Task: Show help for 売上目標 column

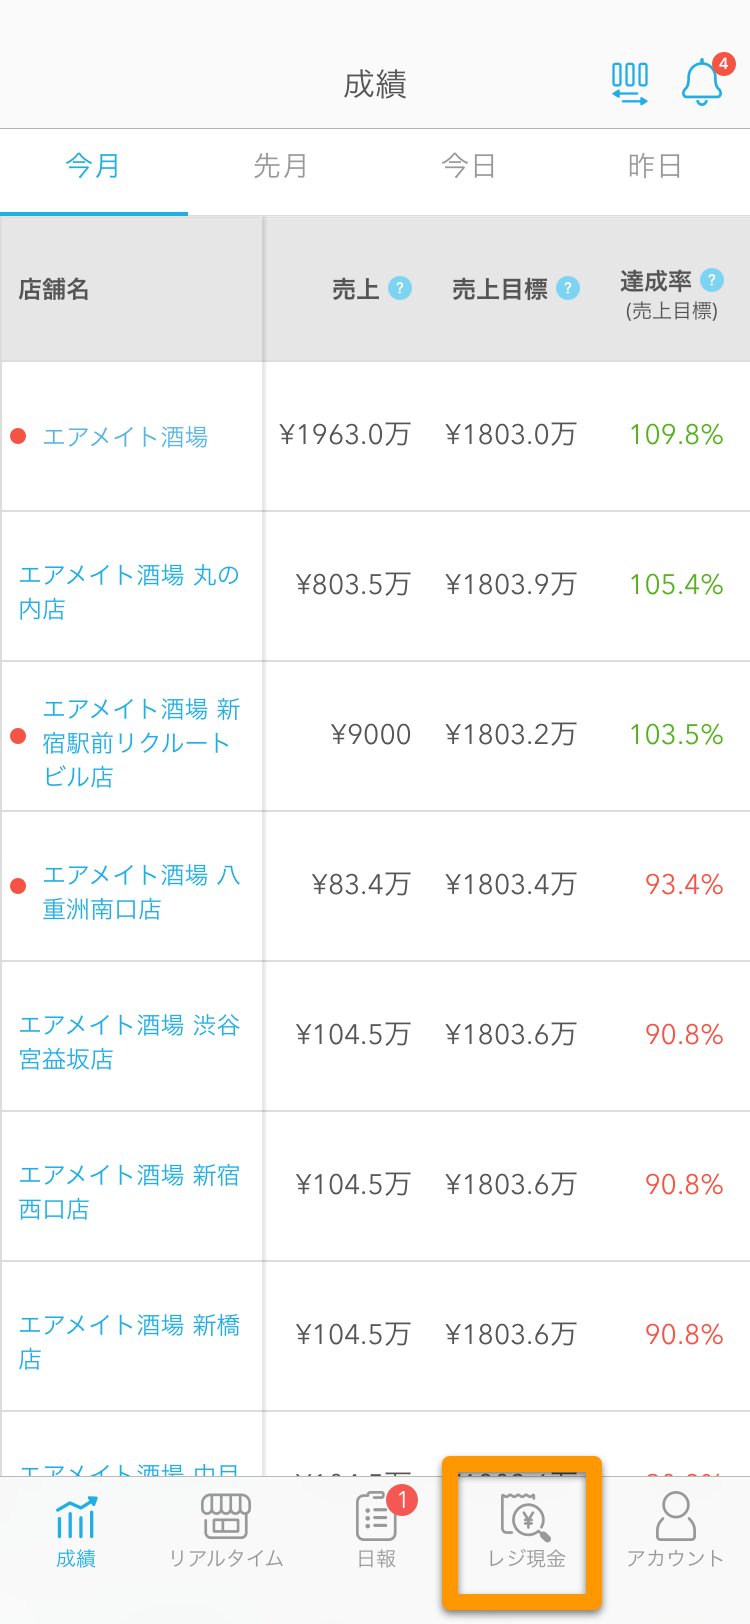Action: click(x=568, y=288)
